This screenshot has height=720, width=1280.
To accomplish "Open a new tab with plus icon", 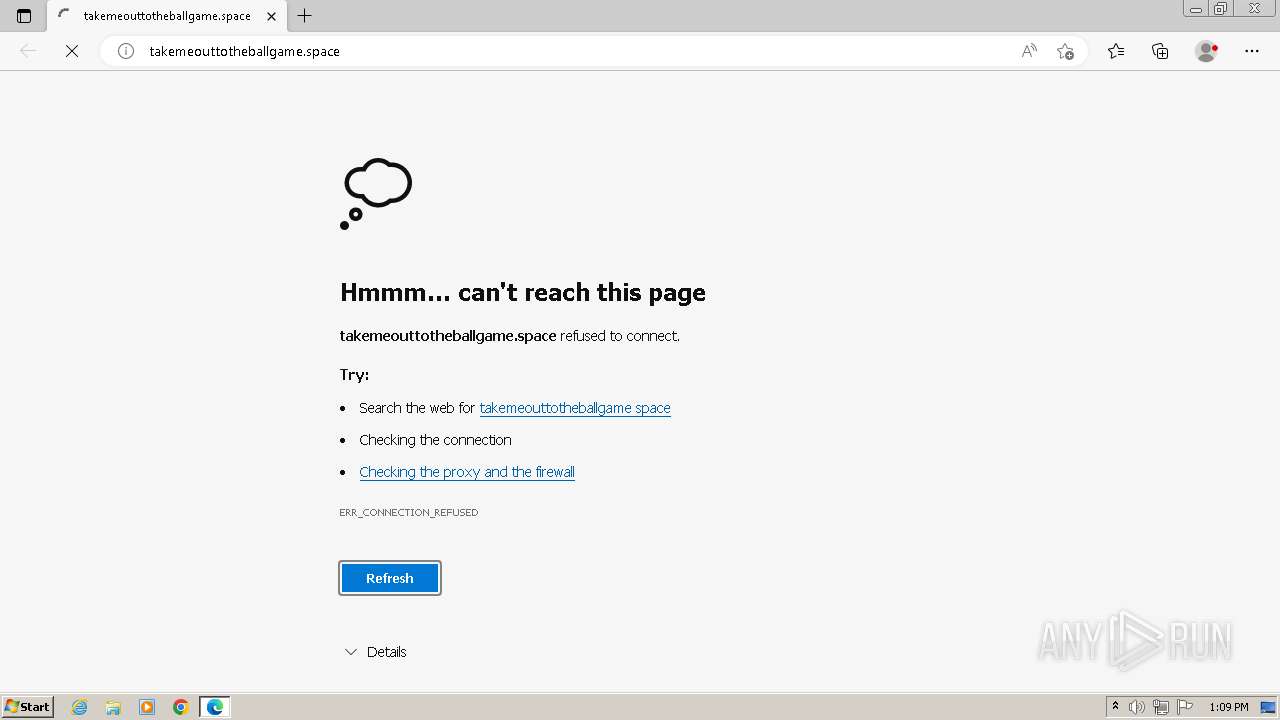I will (x=305, y=16).
